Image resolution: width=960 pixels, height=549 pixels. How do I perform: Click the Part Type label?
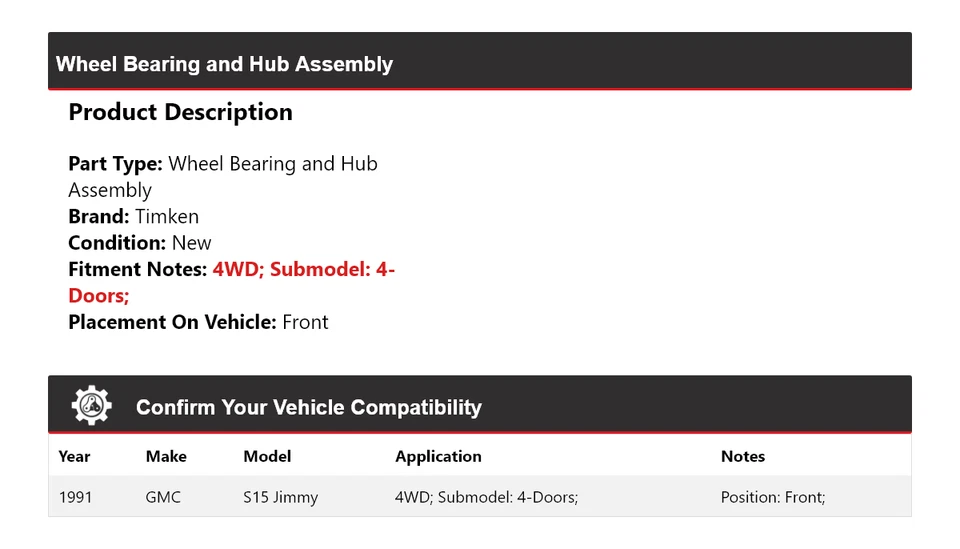click(x=115, y=164)
